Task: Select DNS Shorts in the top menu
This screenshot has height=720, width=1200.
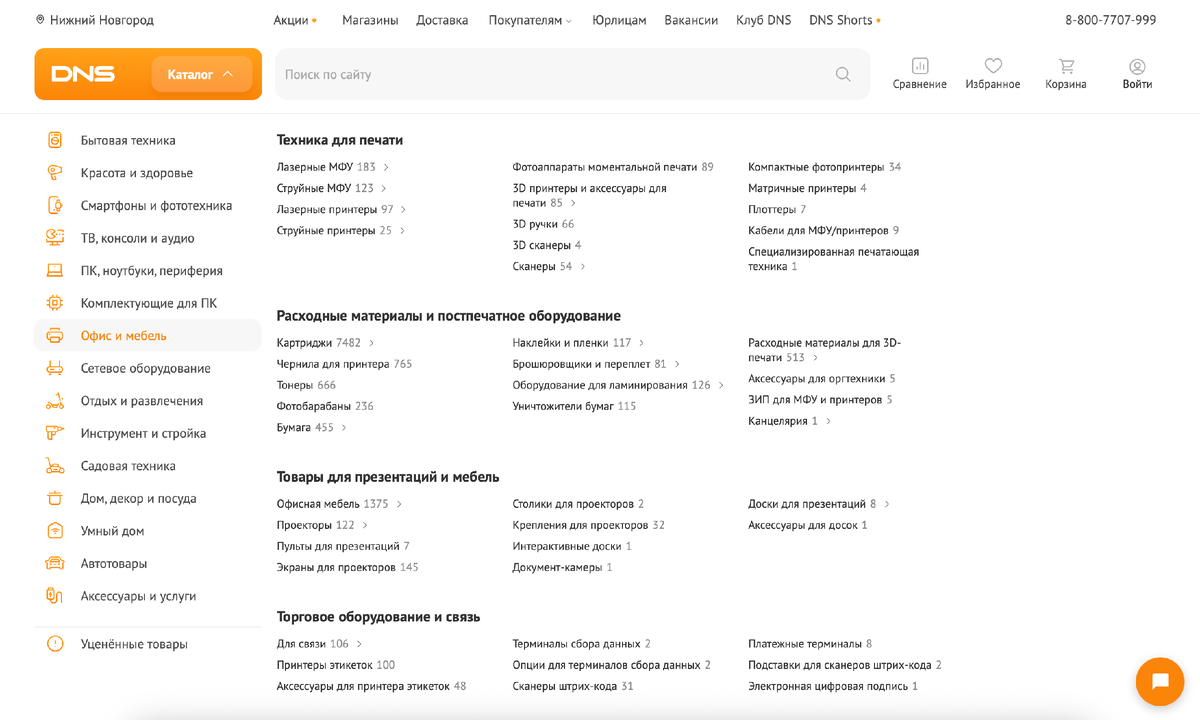Action: click(840, 18)
